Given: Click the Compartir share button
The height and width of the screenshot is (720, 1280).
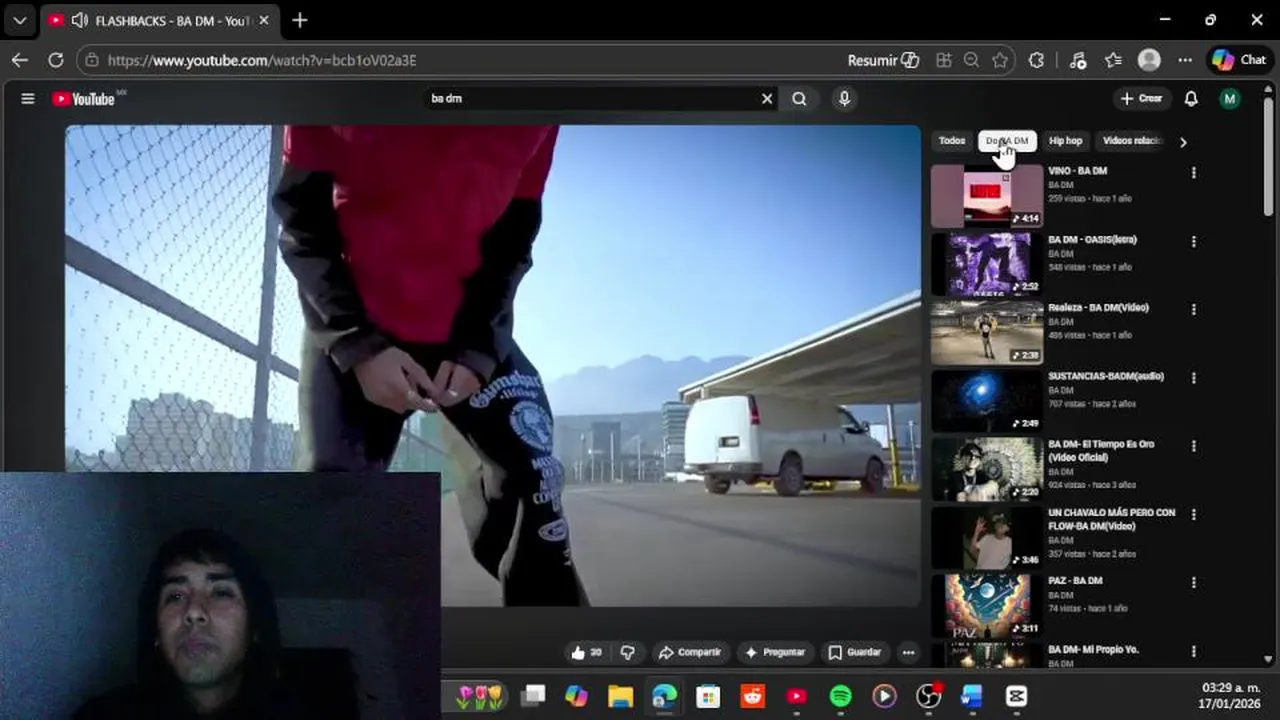Looking at the screenshot, I should pos(689,652).
